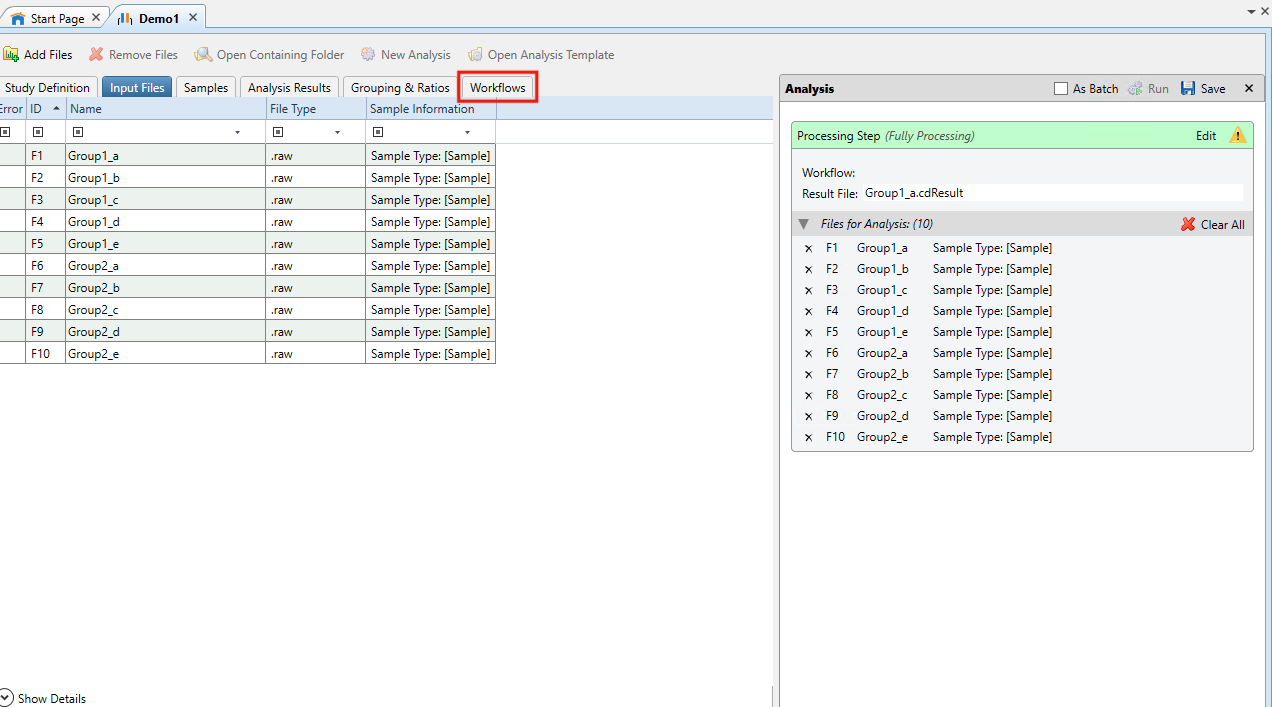Open the Grouping & Ratios tab
This screenshot has width=1272, height=707.
click(400, 88)
